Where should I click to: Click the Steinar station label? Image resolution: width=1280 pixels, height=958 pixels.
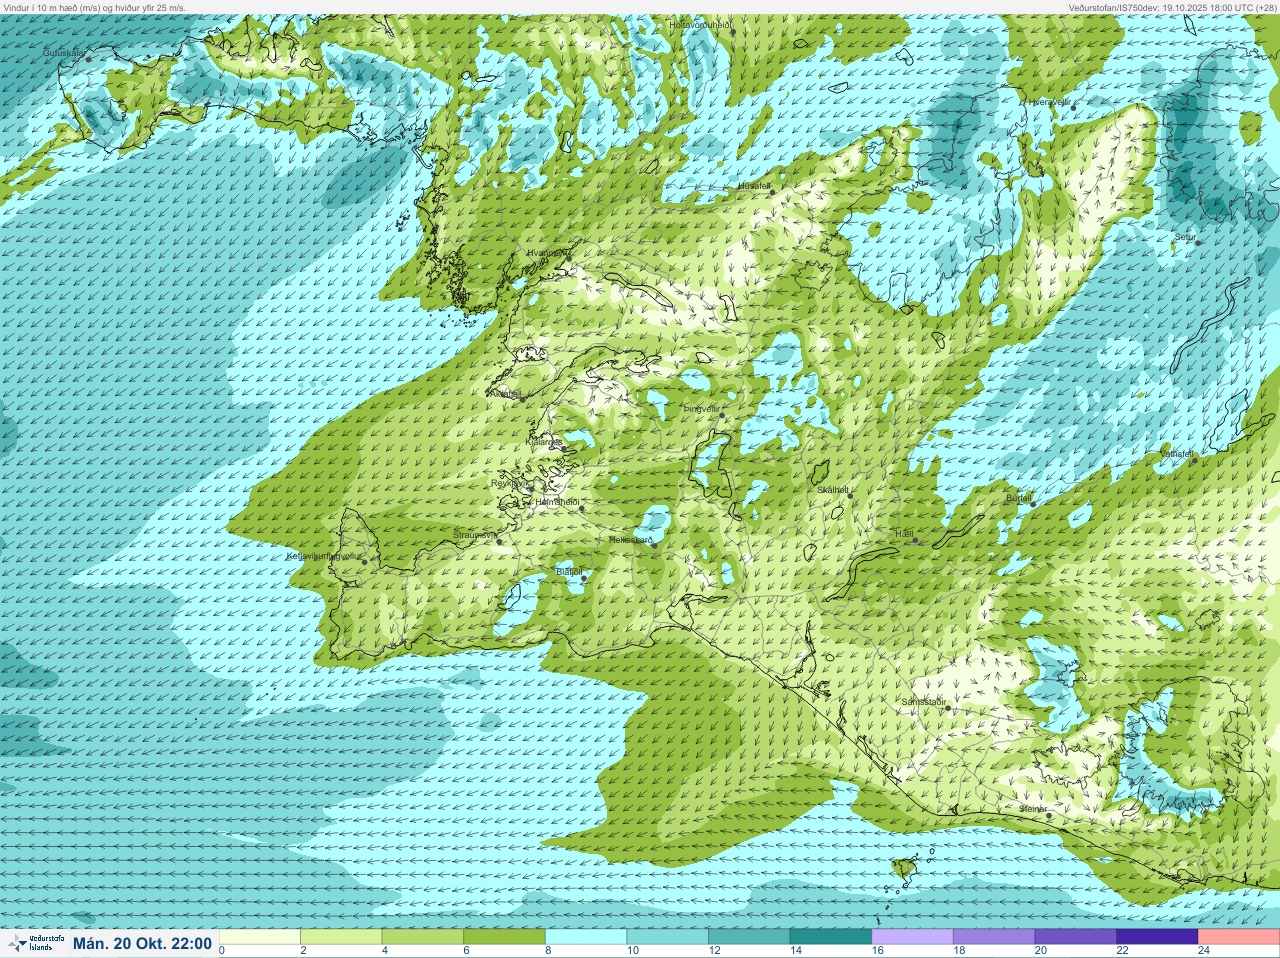coord(1033,809)
